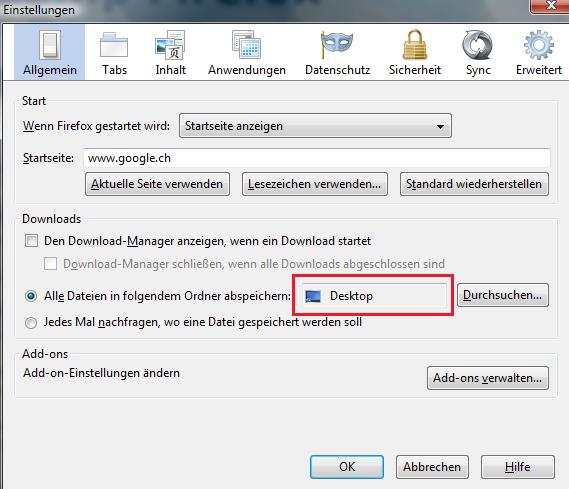Open the Allgemein settings panel icon
569x489 pixels.
click(x=50, y=45)
